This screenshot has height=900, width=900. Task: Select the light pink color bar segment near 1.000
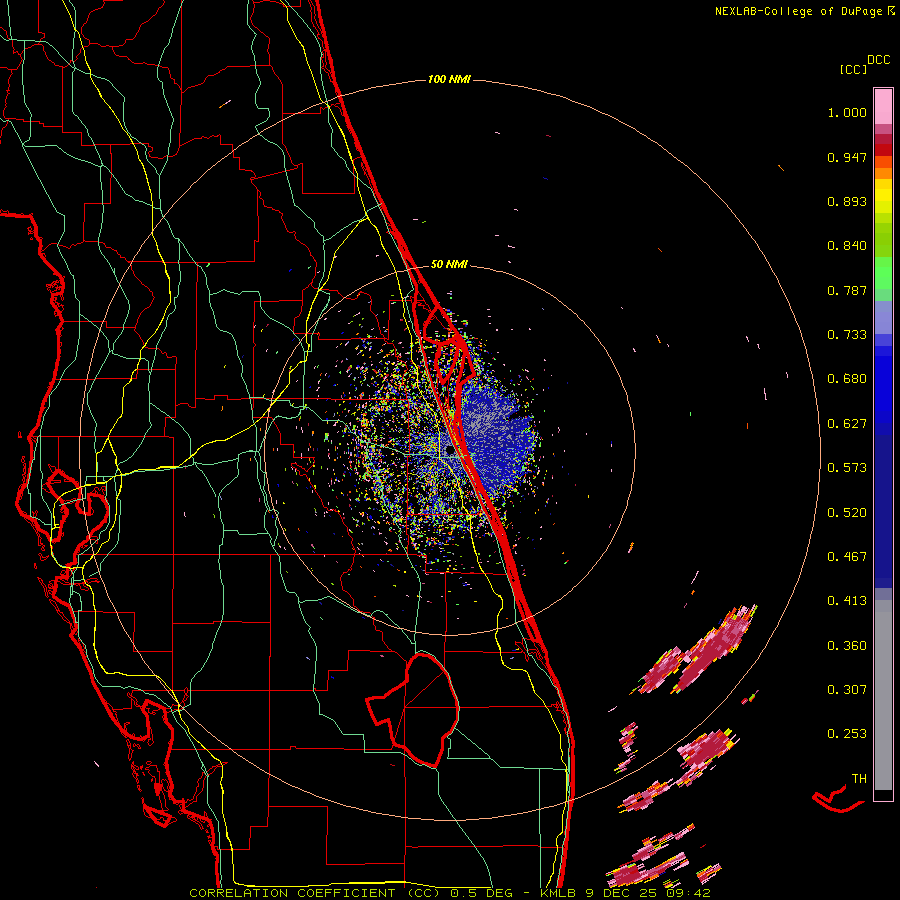point(883,107)
